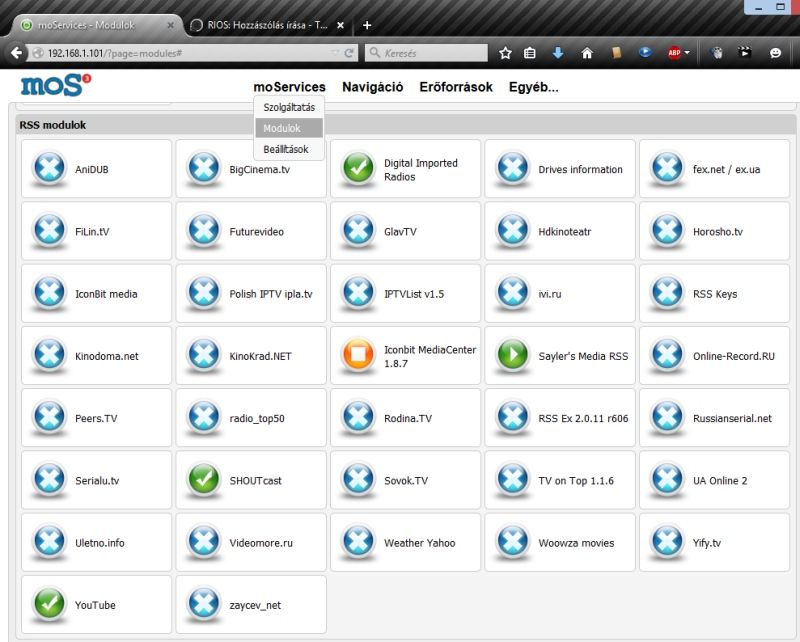Click the Drives information status icon

point(513,167)
